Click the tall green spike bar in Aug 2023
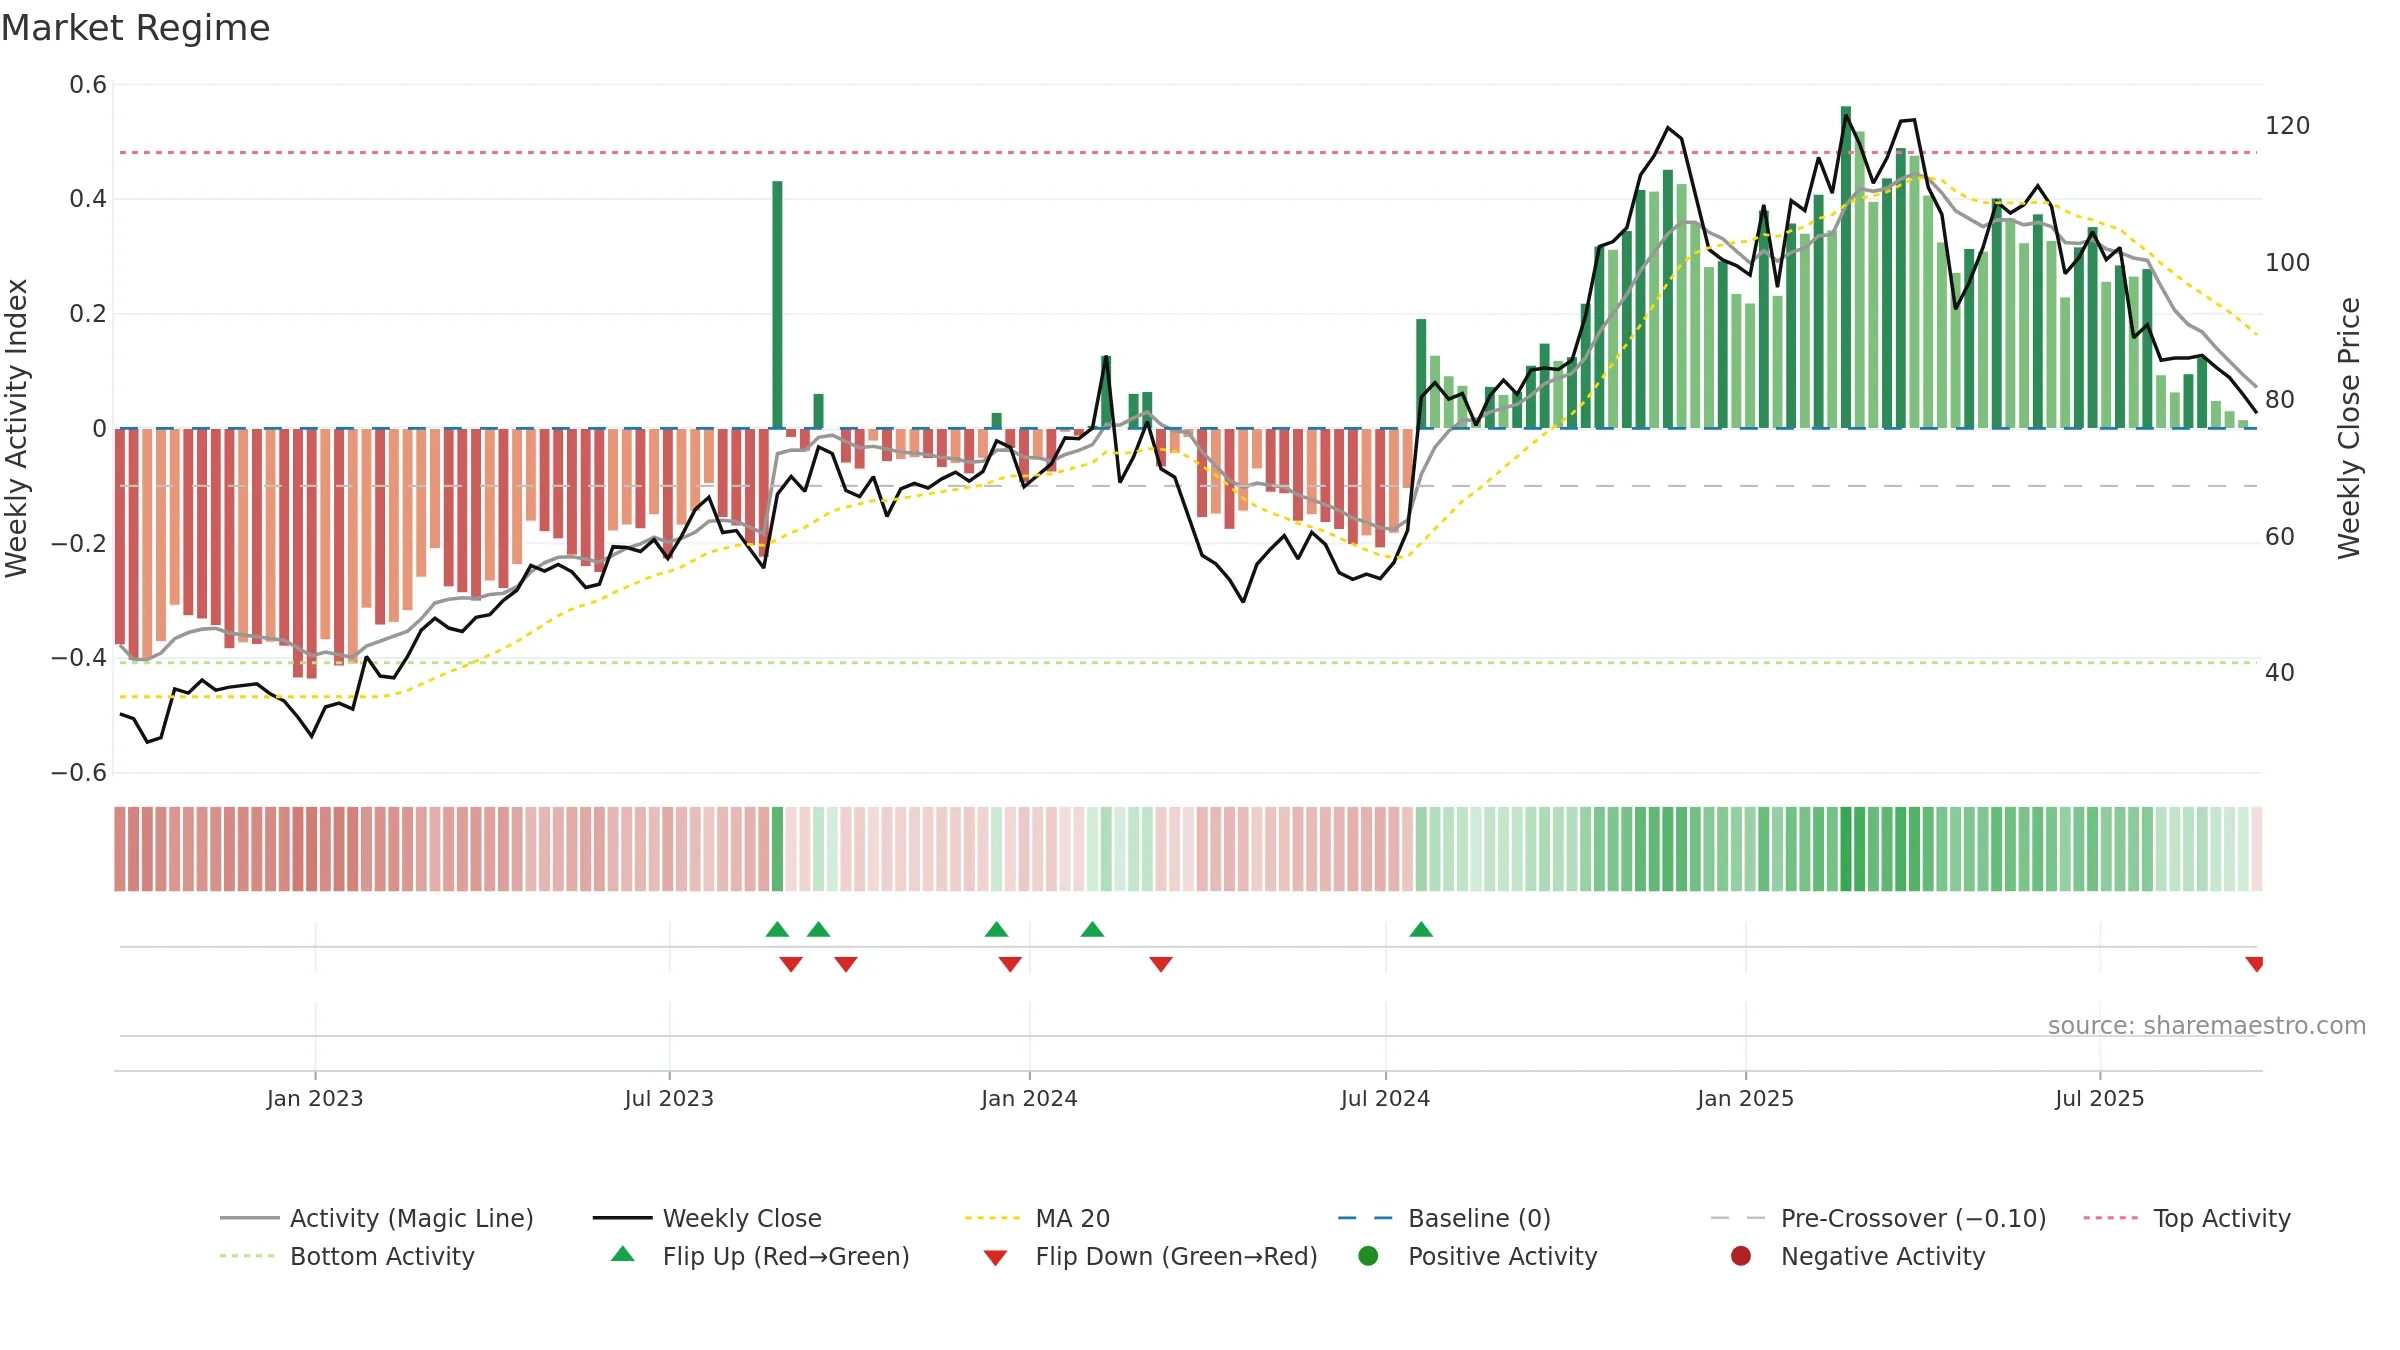 [x=777, y=304]
